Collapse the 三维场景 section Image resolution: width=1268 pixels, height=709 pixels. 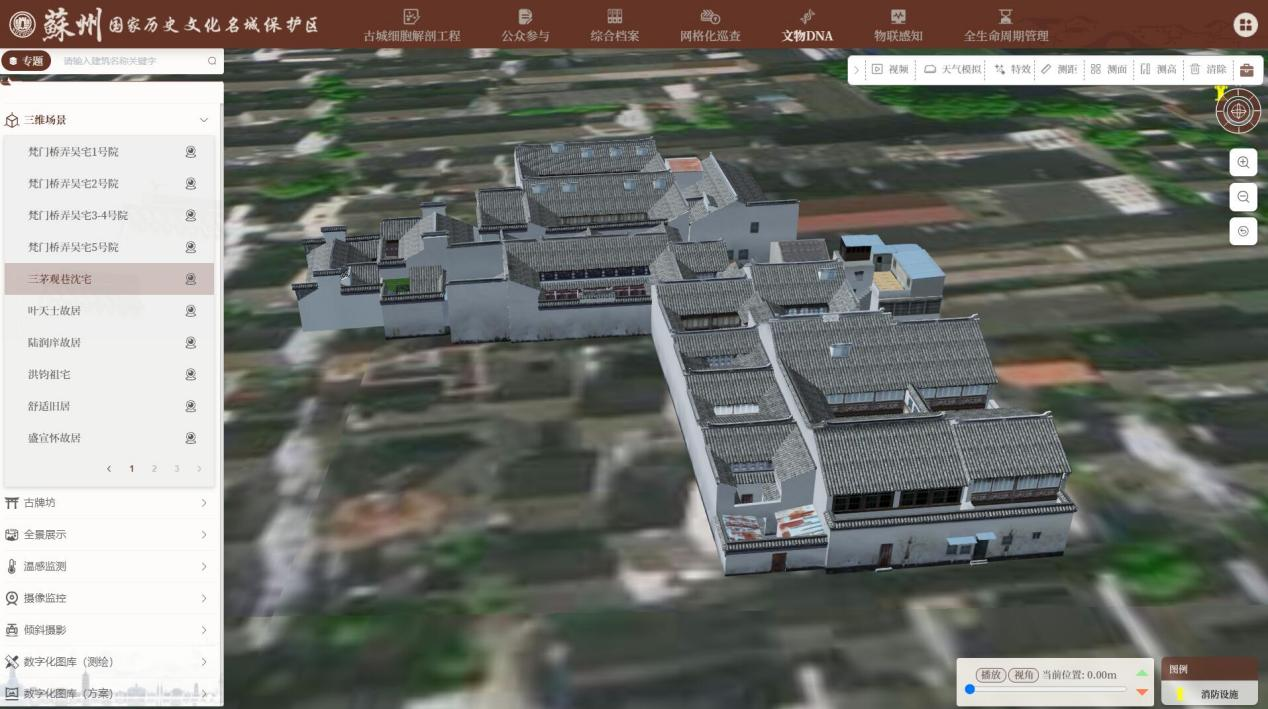(x=204, y=120)
